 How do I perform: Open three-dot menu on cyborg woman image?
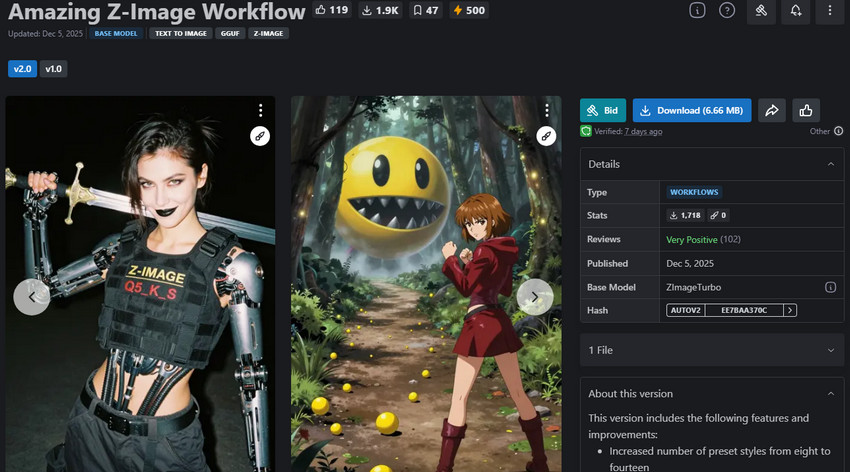(260, 110)
